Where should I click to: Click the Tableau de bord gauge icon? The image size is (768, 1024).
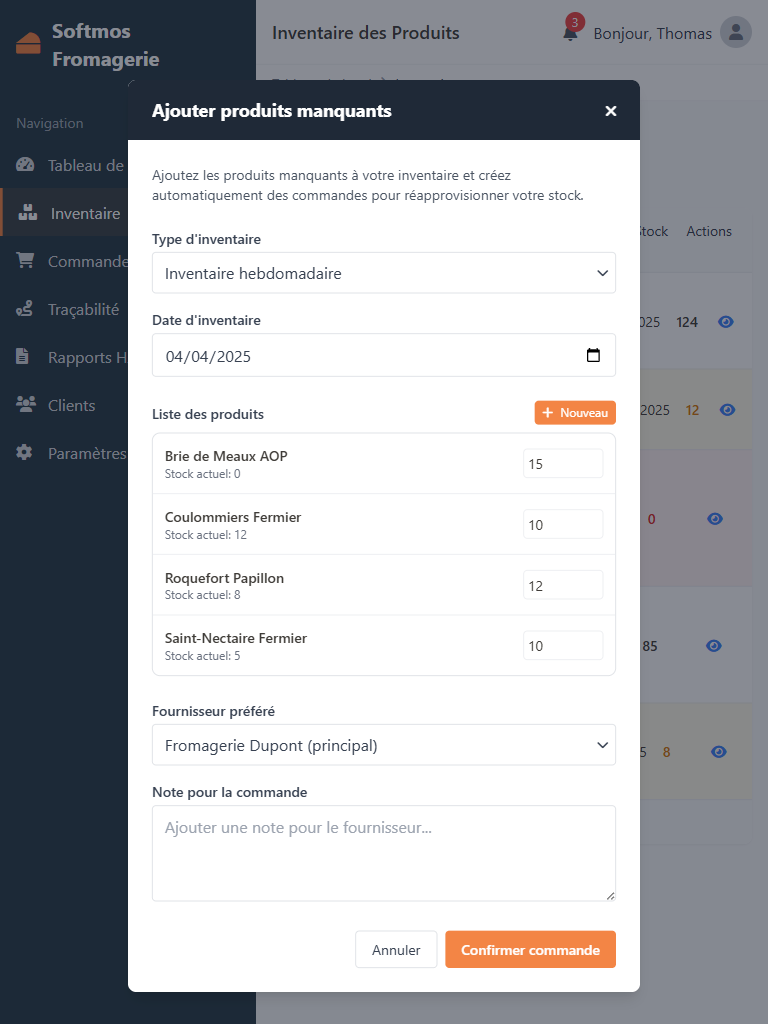point(25,165)
